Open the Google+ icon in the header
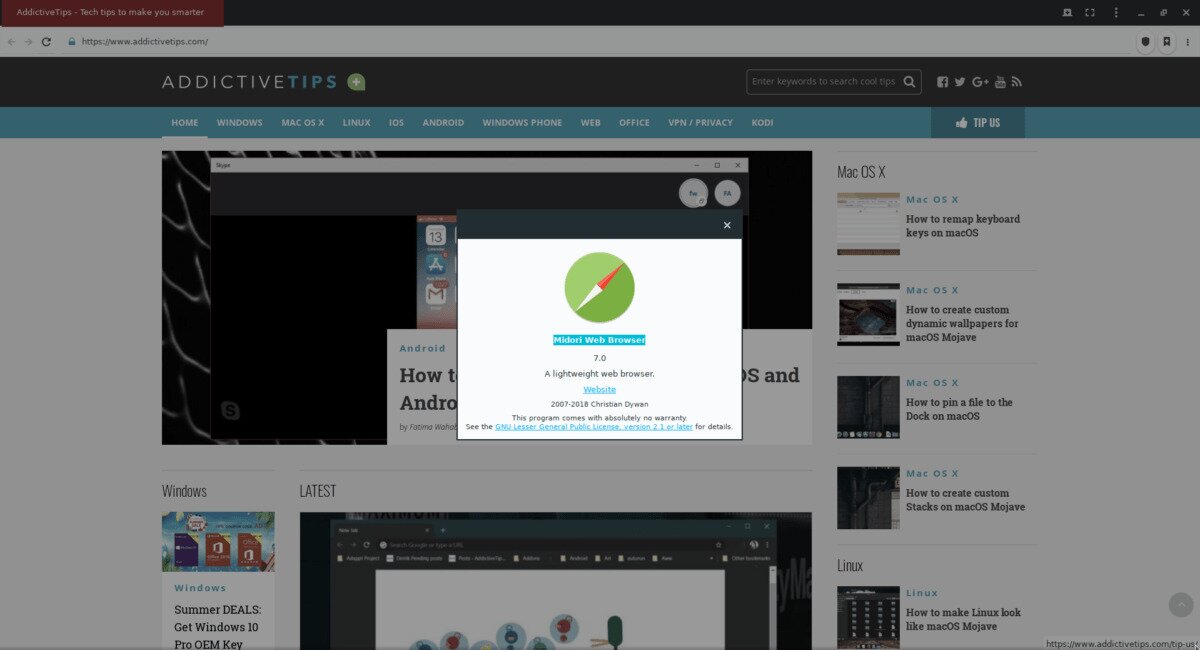This screenshot has width=1200, height=650. [980, 82]
